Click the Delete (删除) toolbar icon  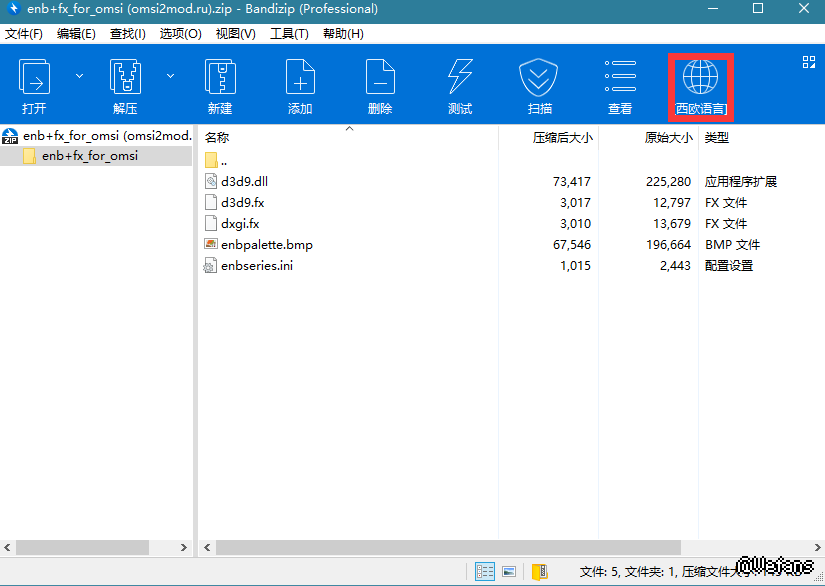[380, 77]
